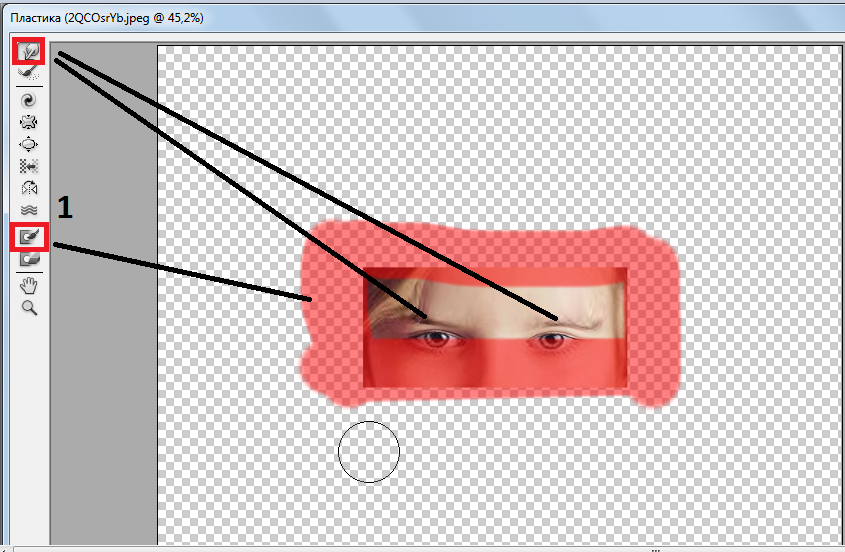Select the Reconstruct tool
Screen dimensions: 845x552
(x=29, y=72)
